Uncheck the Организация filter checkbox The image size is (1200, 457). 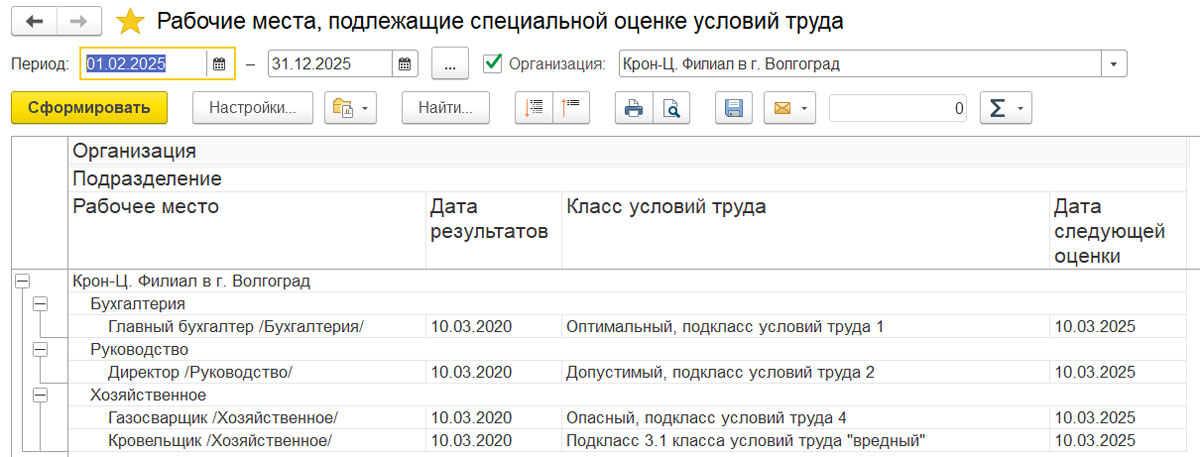coord(492,63)
